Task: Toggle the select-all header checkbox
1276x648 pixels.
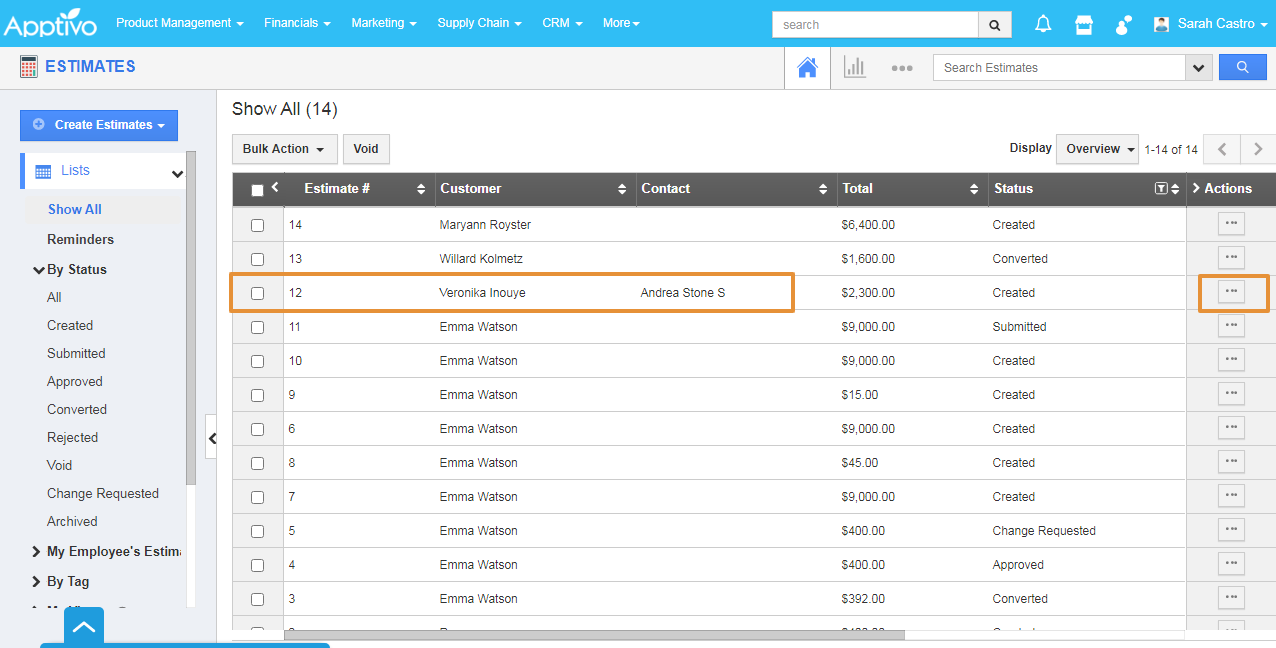Action: click(x=257, y=190)
